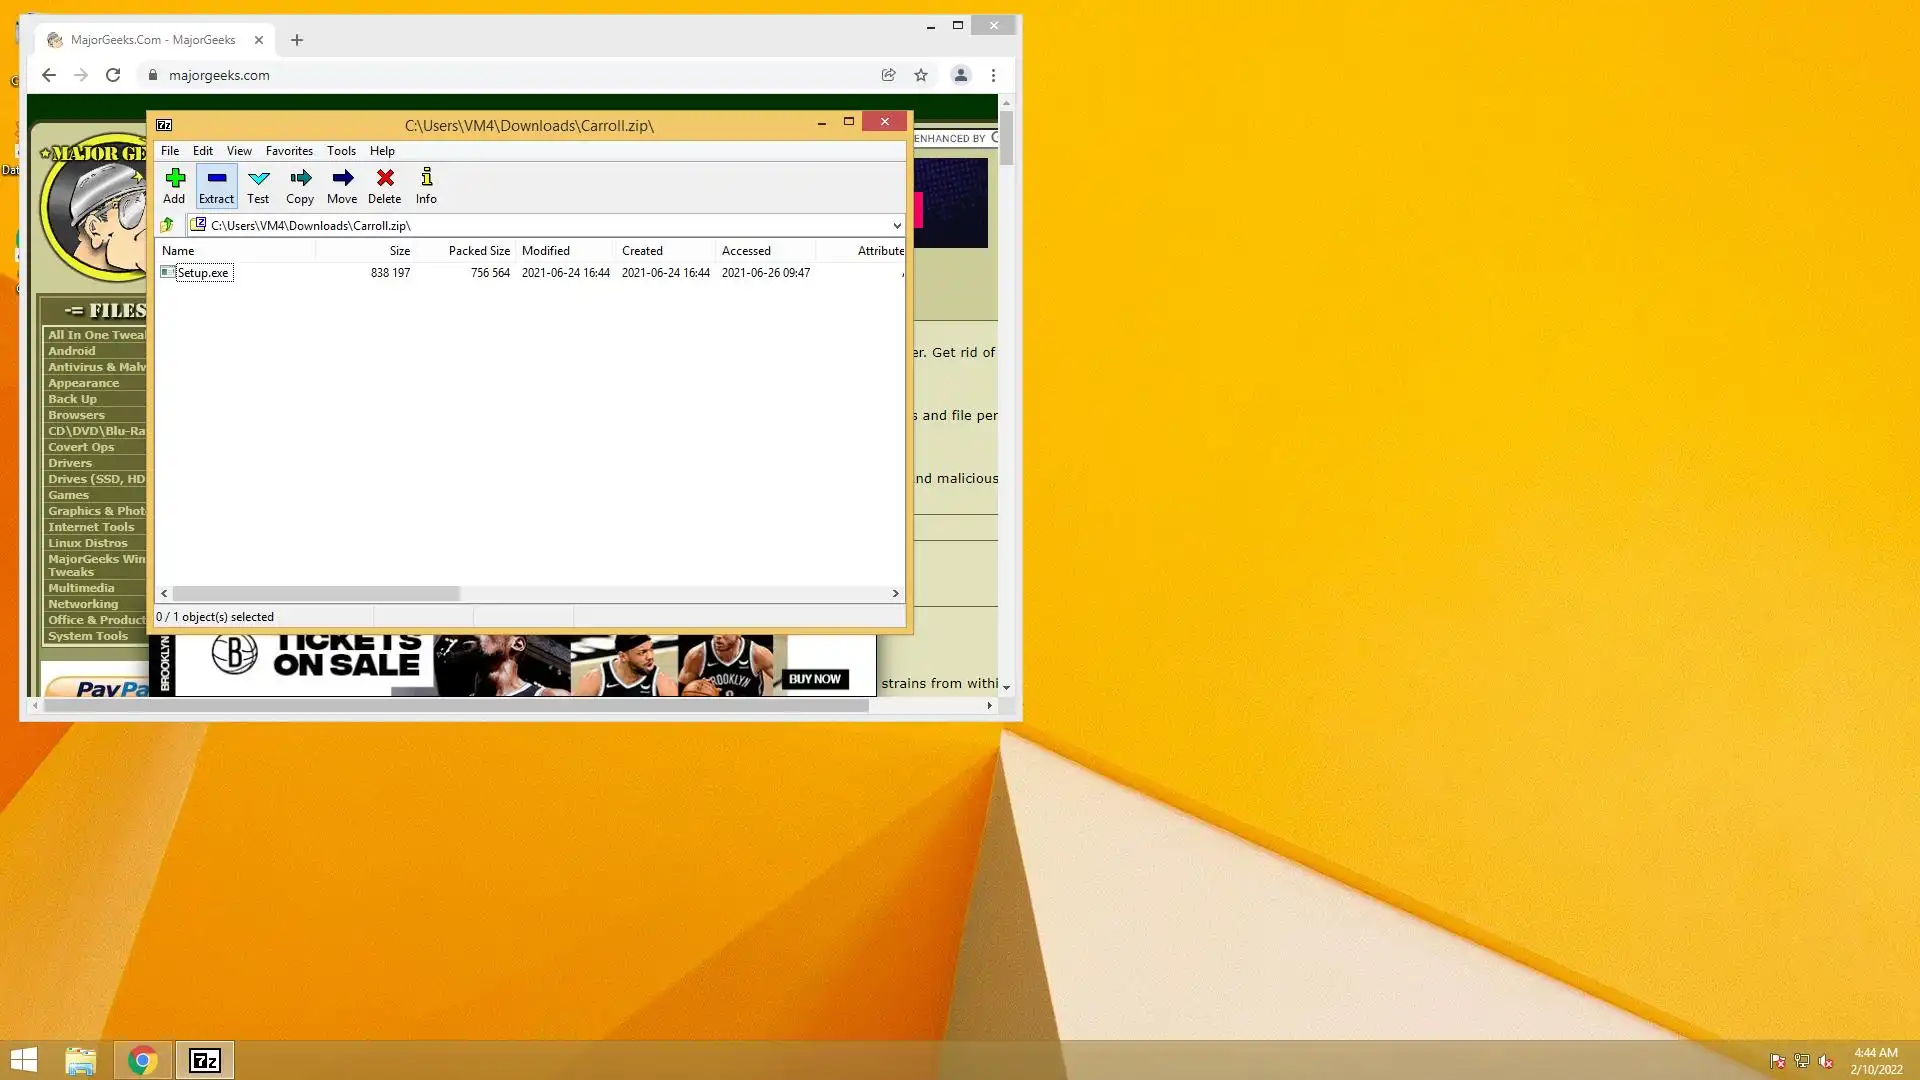Click the red Delete icon
The image size is (1920, 1080).
tap(385, 185)
